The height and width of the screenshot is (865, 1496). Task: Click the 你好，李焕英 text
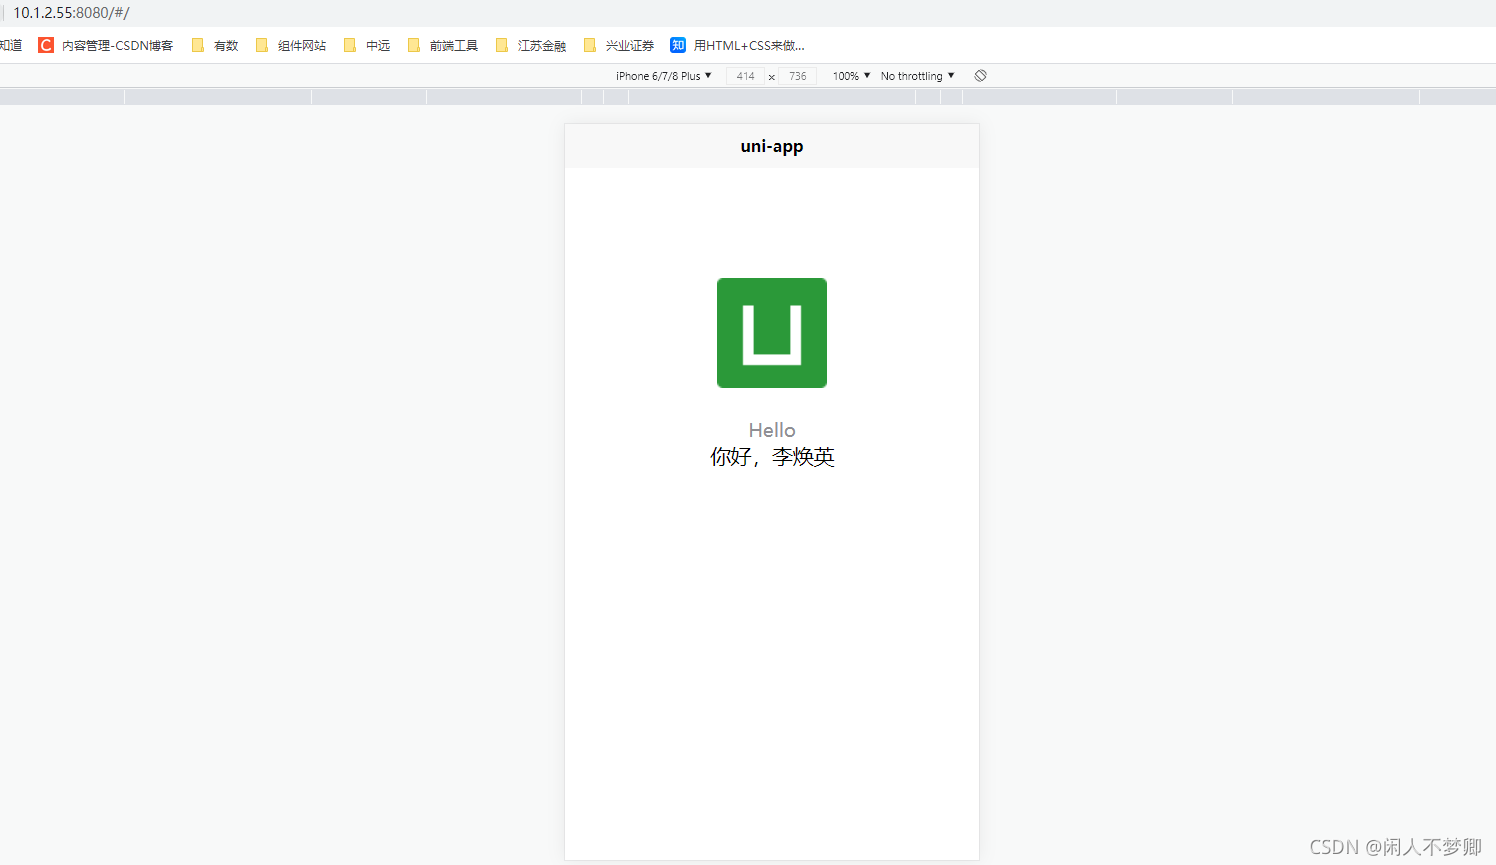(x=772, y=457)
